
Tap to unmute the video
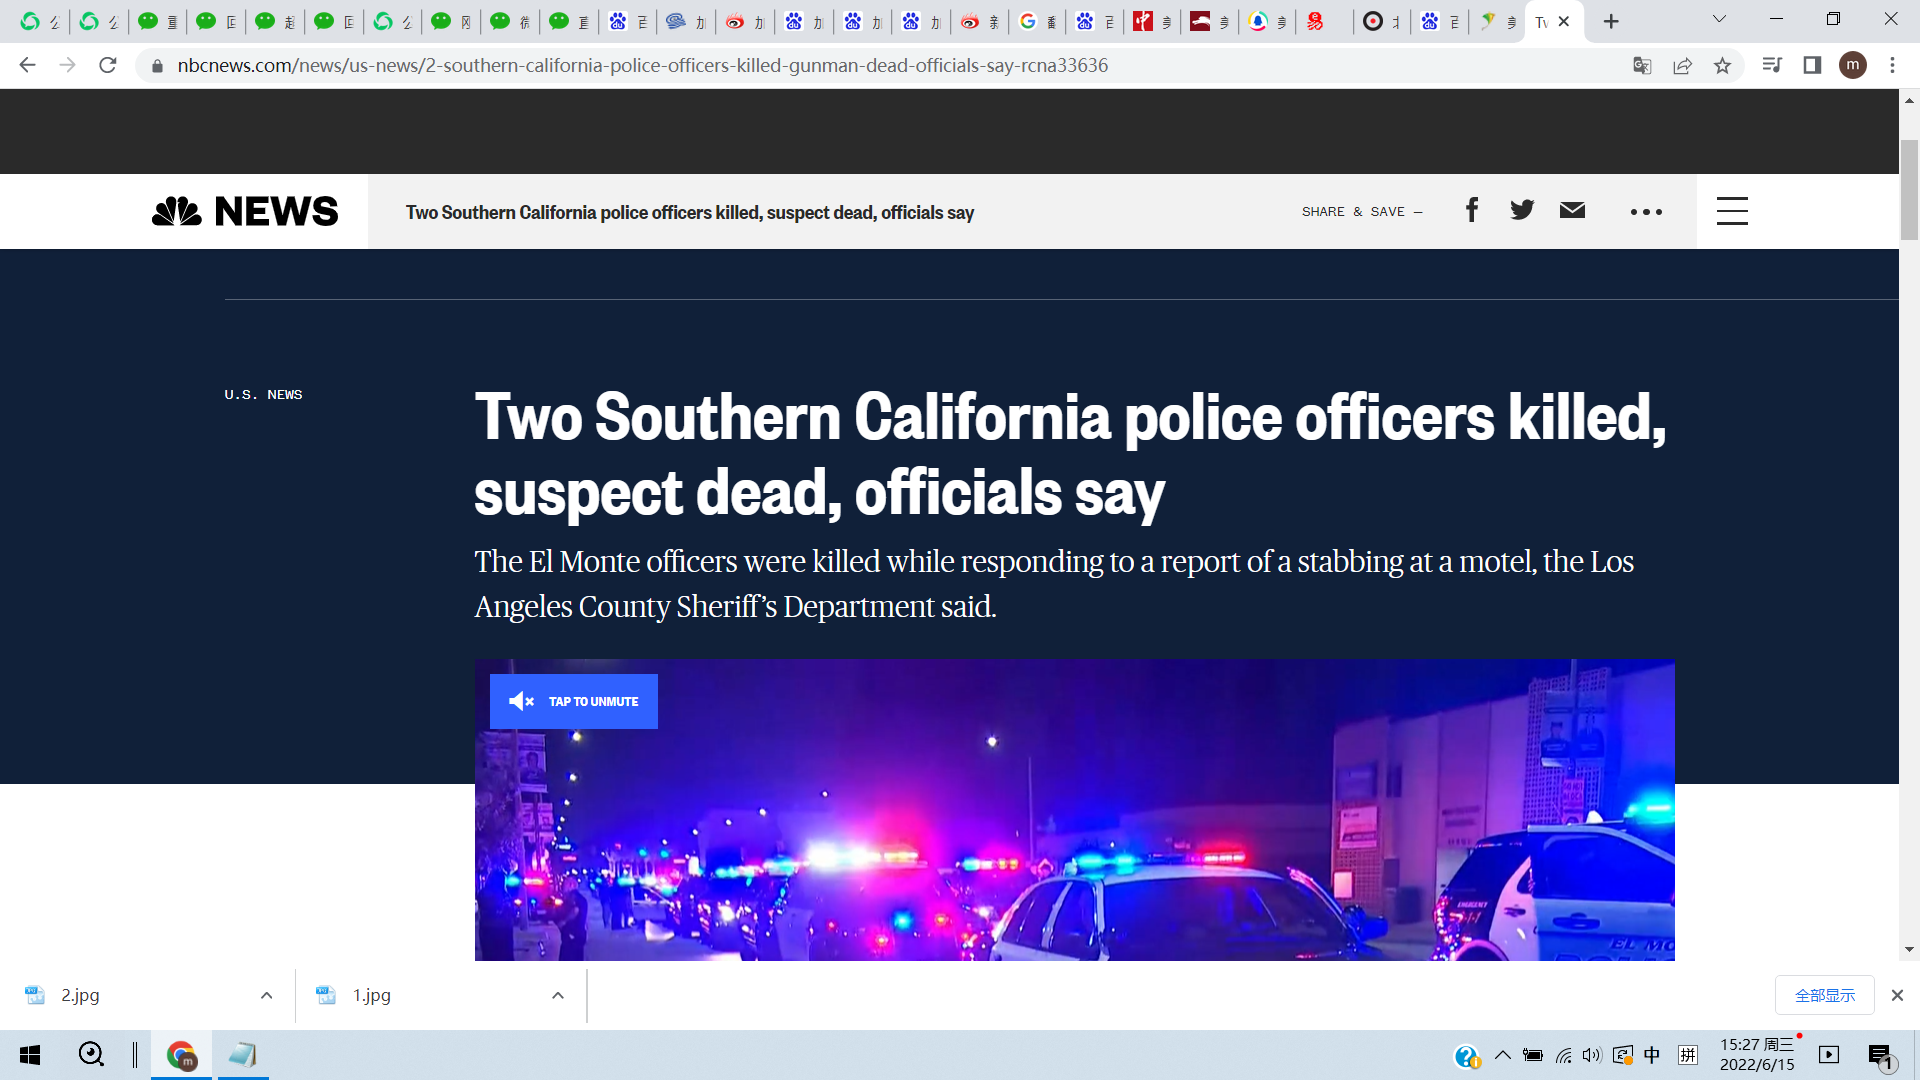tap(574, 701)
